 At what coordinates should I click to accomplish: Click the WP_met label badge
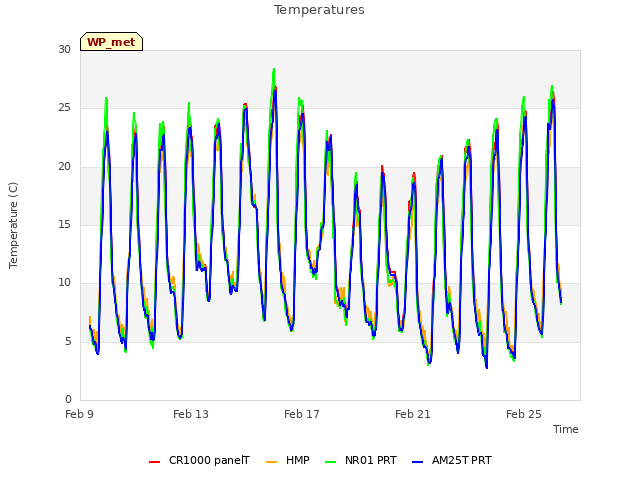pyautogui.click(x=111, y=42)
